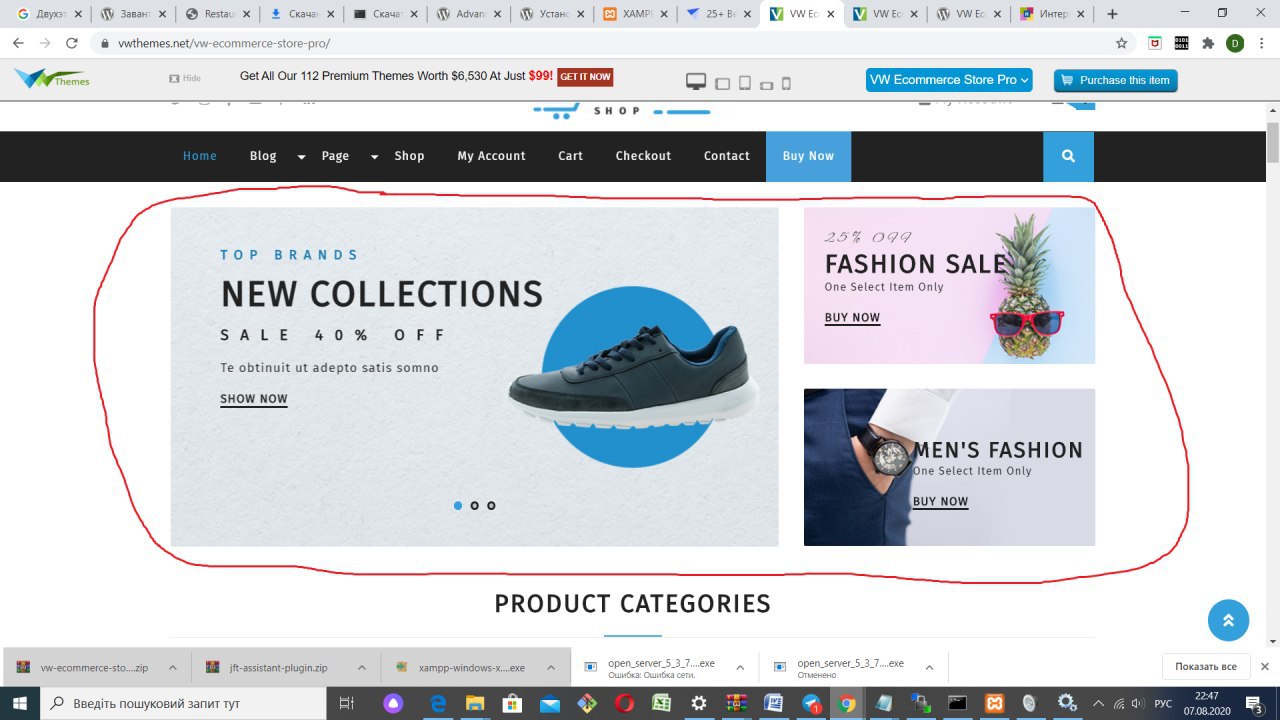Image resolution: width=1280 pixels, height=720 pixels.
Task: Bookmark this page with the star icon
Action: tap(1122, 43)
